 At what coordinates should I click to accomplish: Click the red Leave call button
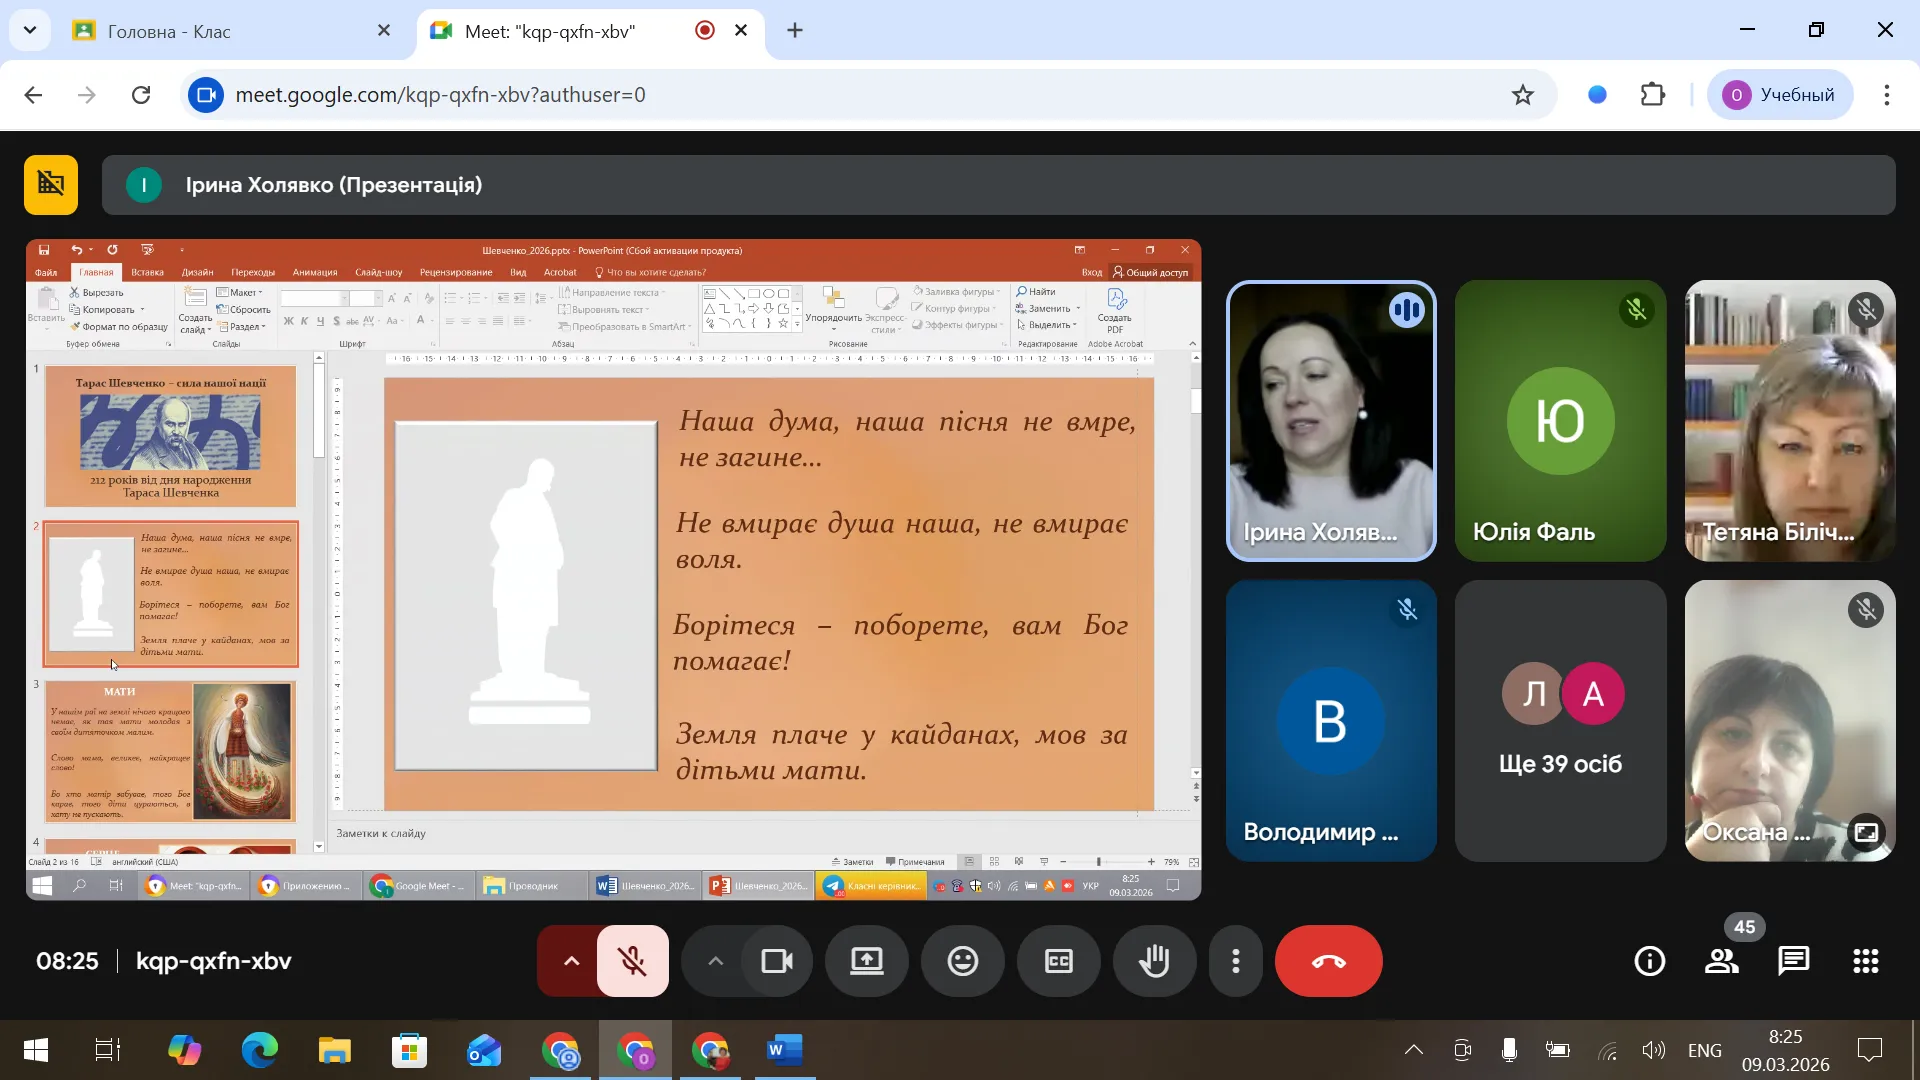1328,961
